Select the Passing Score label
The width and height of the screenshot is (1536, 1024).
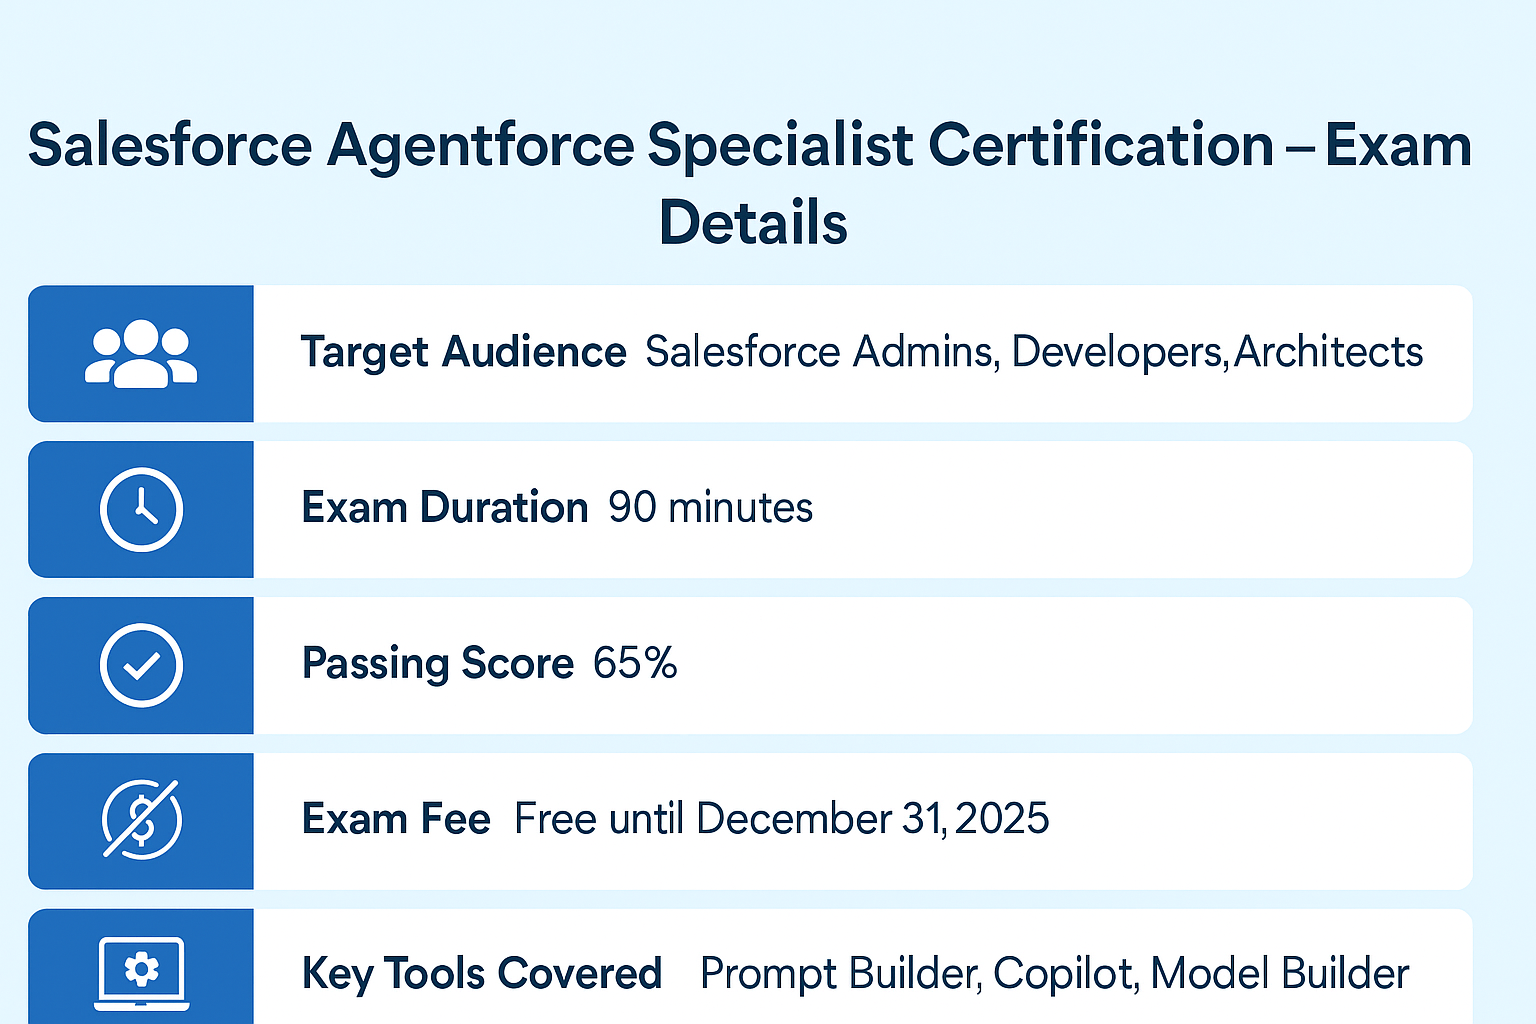[438, 664]
